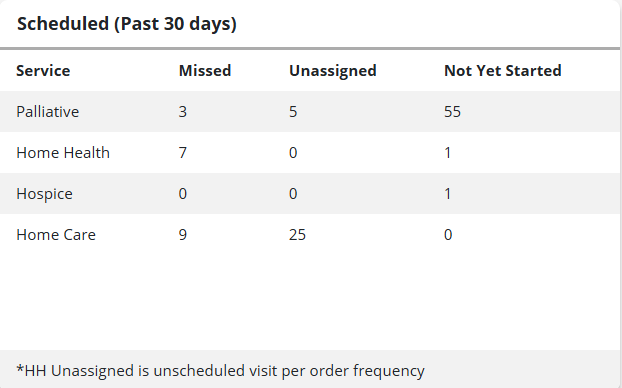Click the Not Yet Started header

tap(503, 71)
